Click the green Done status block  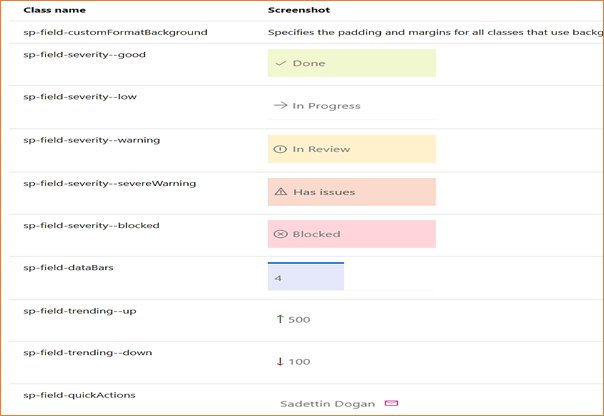(x=352, y=63)
